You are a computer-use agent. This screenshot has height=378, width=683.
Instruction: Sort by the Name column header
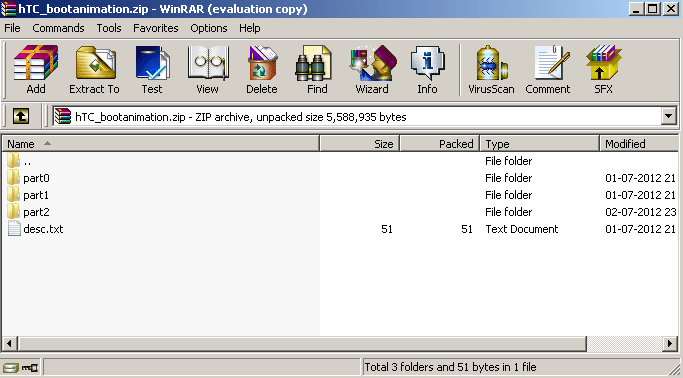pos(161,144)
